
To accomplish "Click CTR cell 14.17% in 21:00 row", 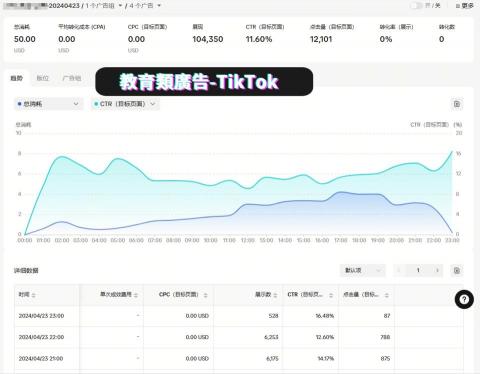I will pos(325,358).
